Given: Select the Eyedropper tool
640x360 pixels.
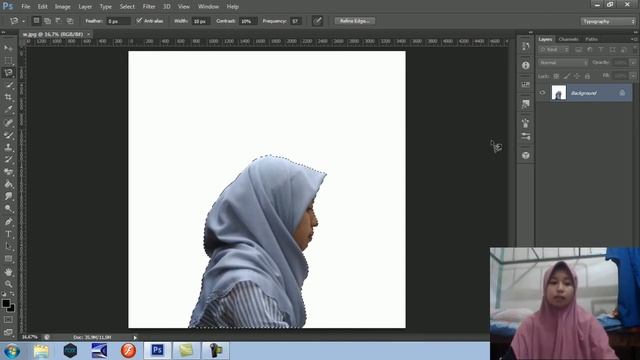Looking at the screenshot, I should click(8, 109).
